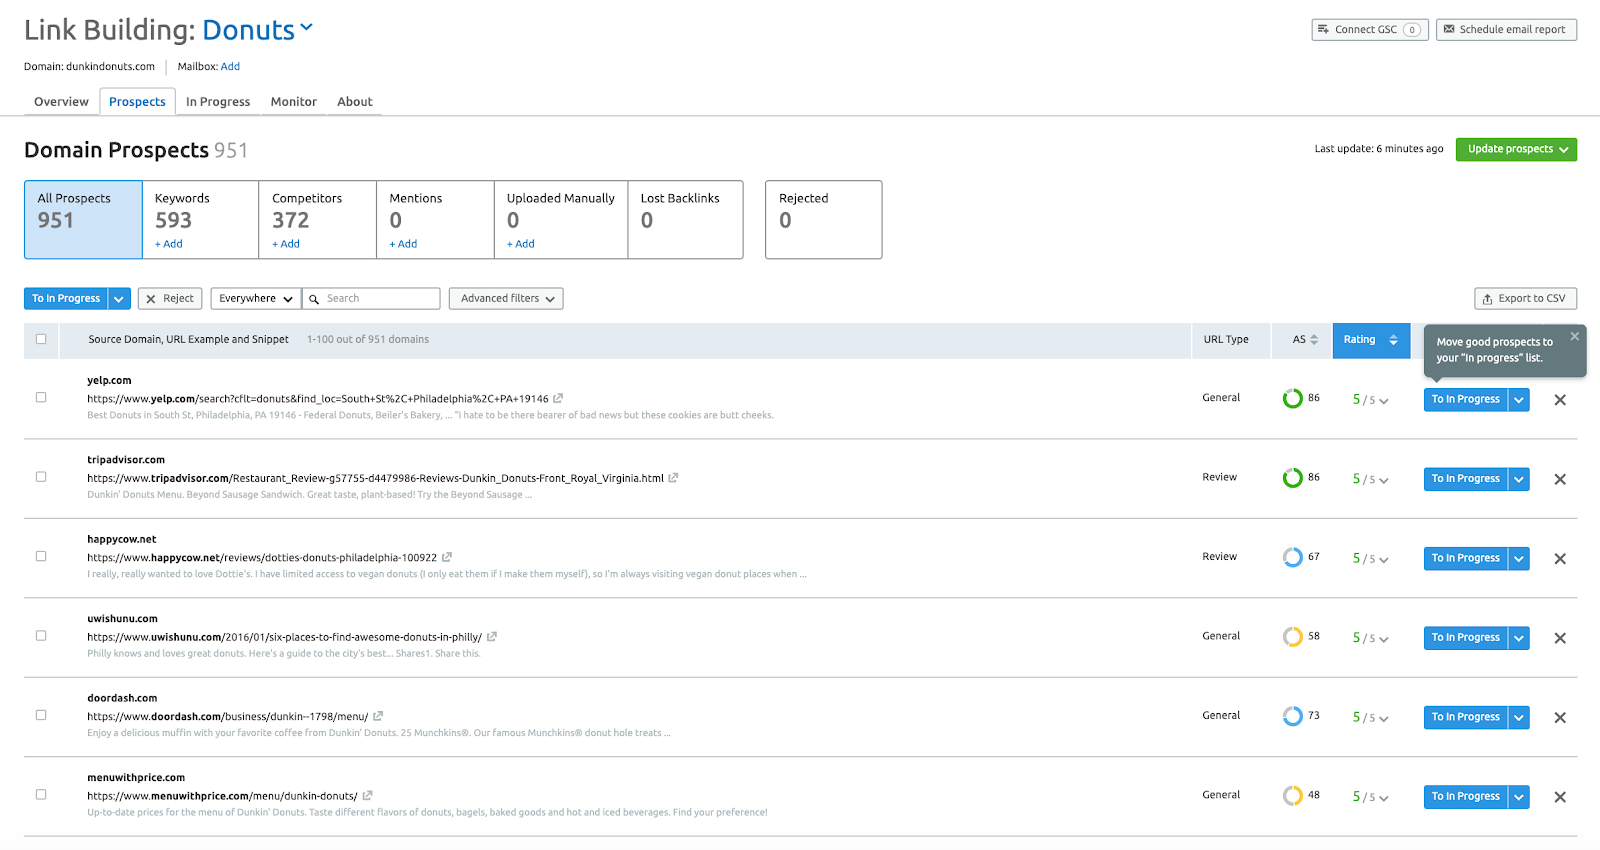Focus the prospects Search input field

(371, 298)
